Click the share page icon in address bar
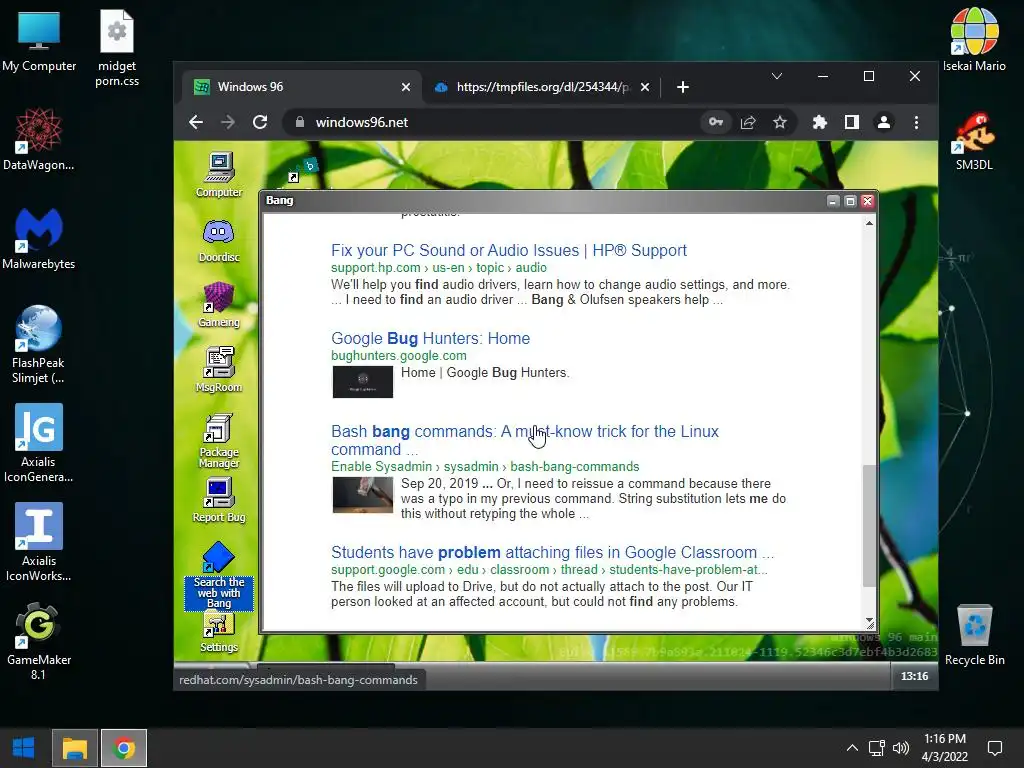The image size is (1024, 768). point(748,122)
